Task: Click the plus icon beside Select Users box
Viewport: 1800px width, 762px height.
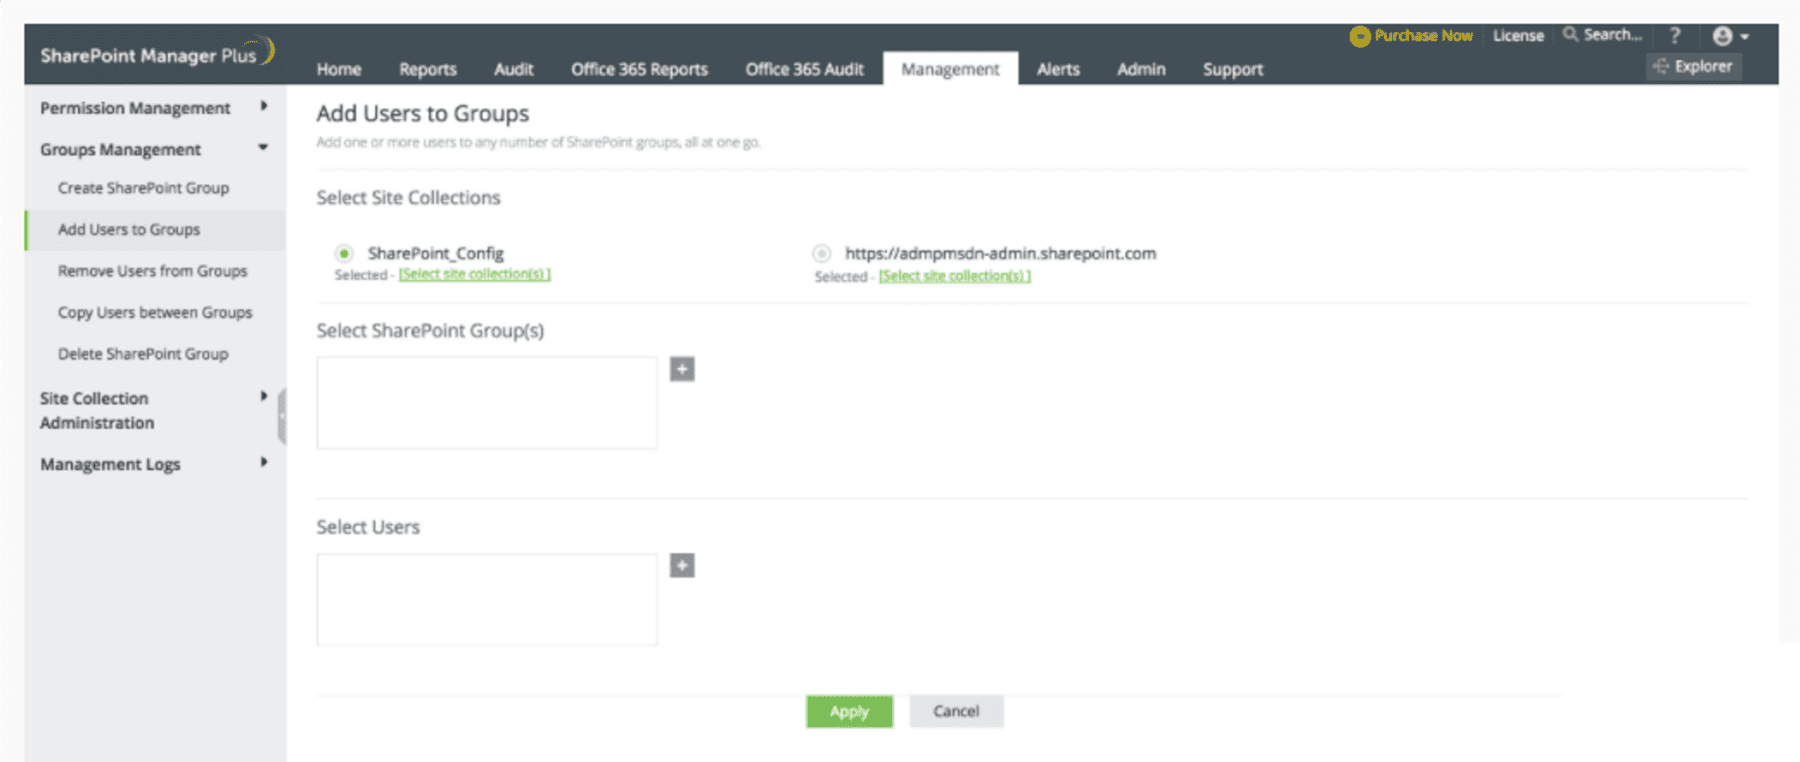Action: [682, 566]
